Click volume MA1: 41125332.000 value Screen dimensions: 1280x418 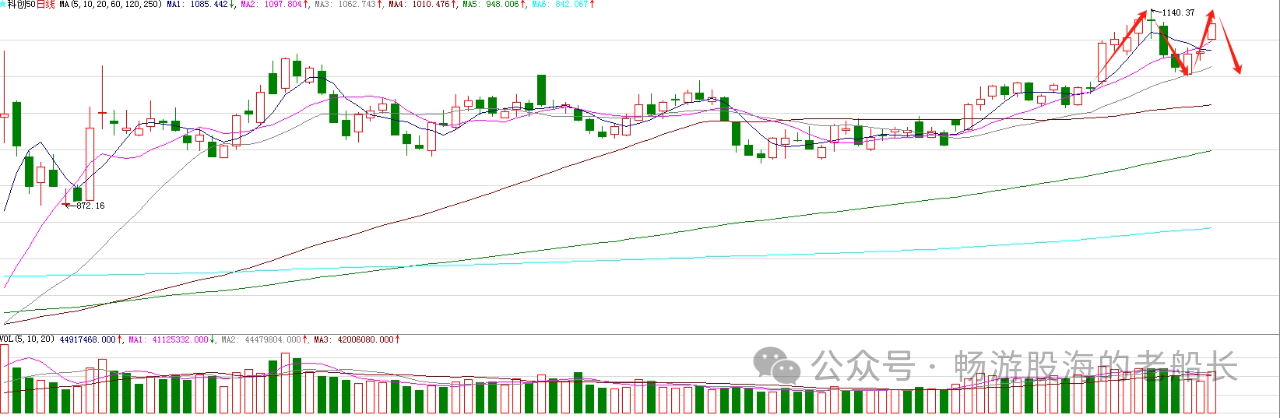pyautogui.click(x=170, y=340)
